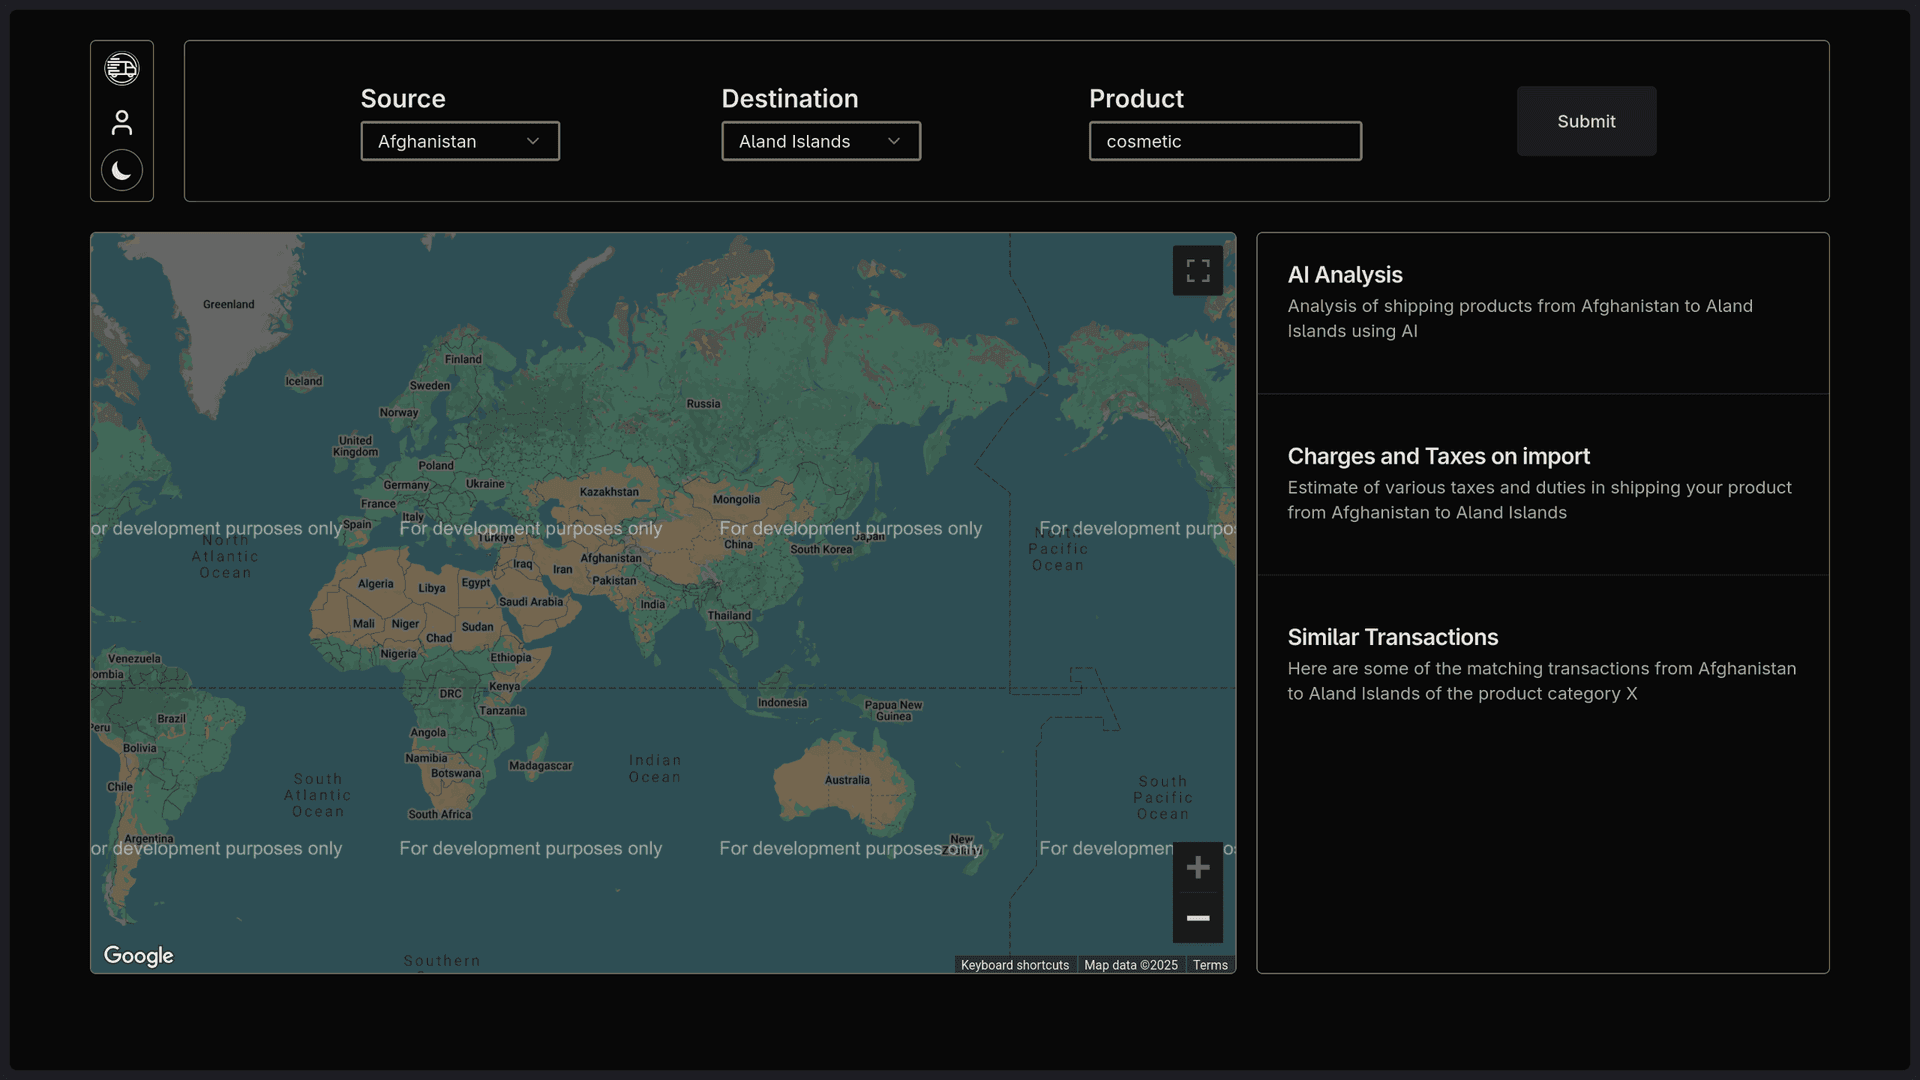1920x1080 pixels.
Task: Click the AI Analysis description text
Action: coord(1520,319)
